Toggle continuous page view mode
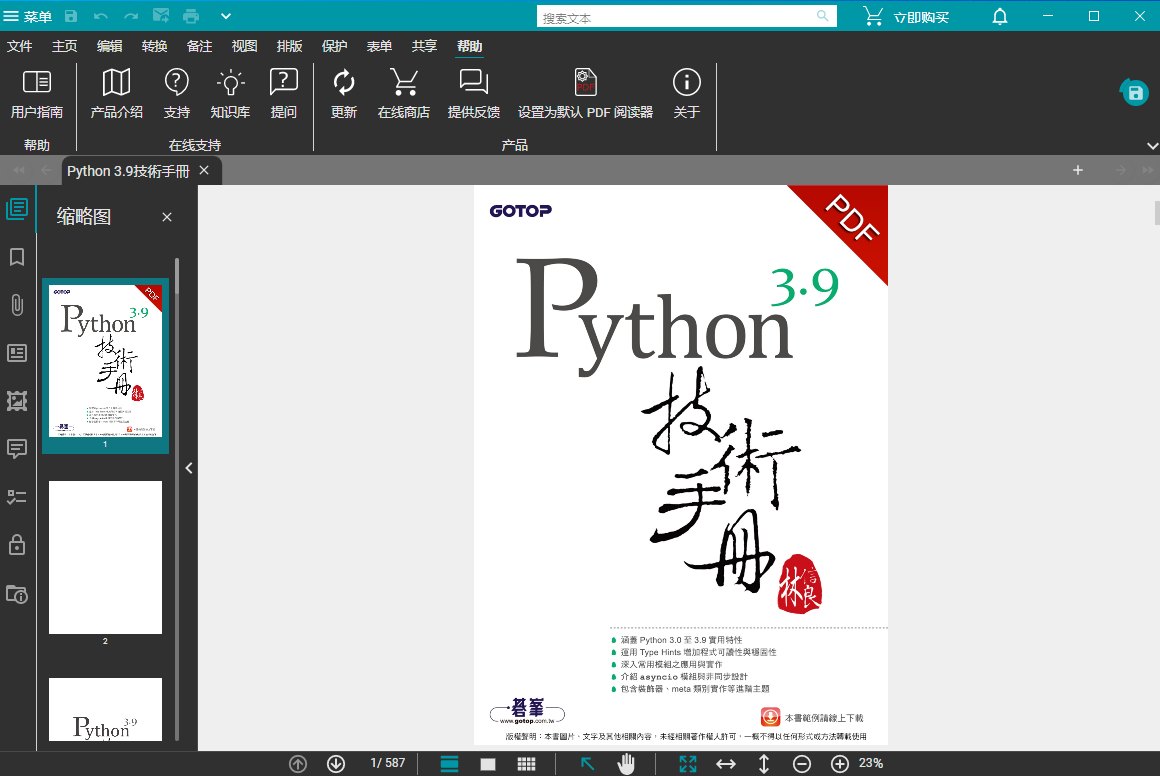 [450, 764]
